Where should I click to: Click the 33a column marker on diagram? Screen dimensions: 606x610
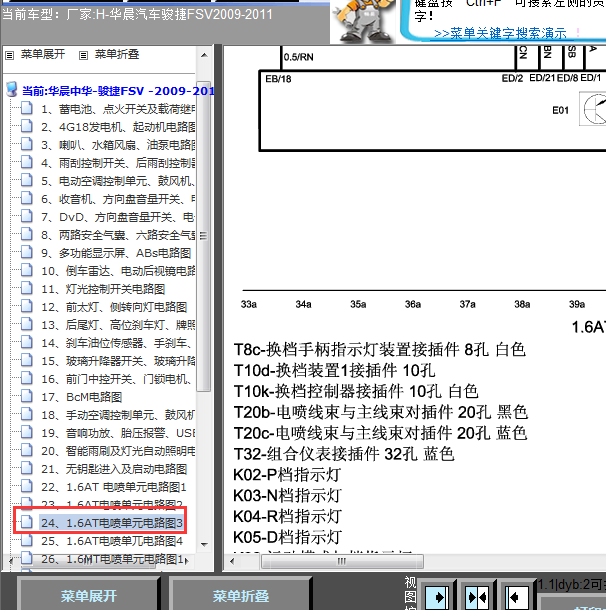tap(249, 304)
